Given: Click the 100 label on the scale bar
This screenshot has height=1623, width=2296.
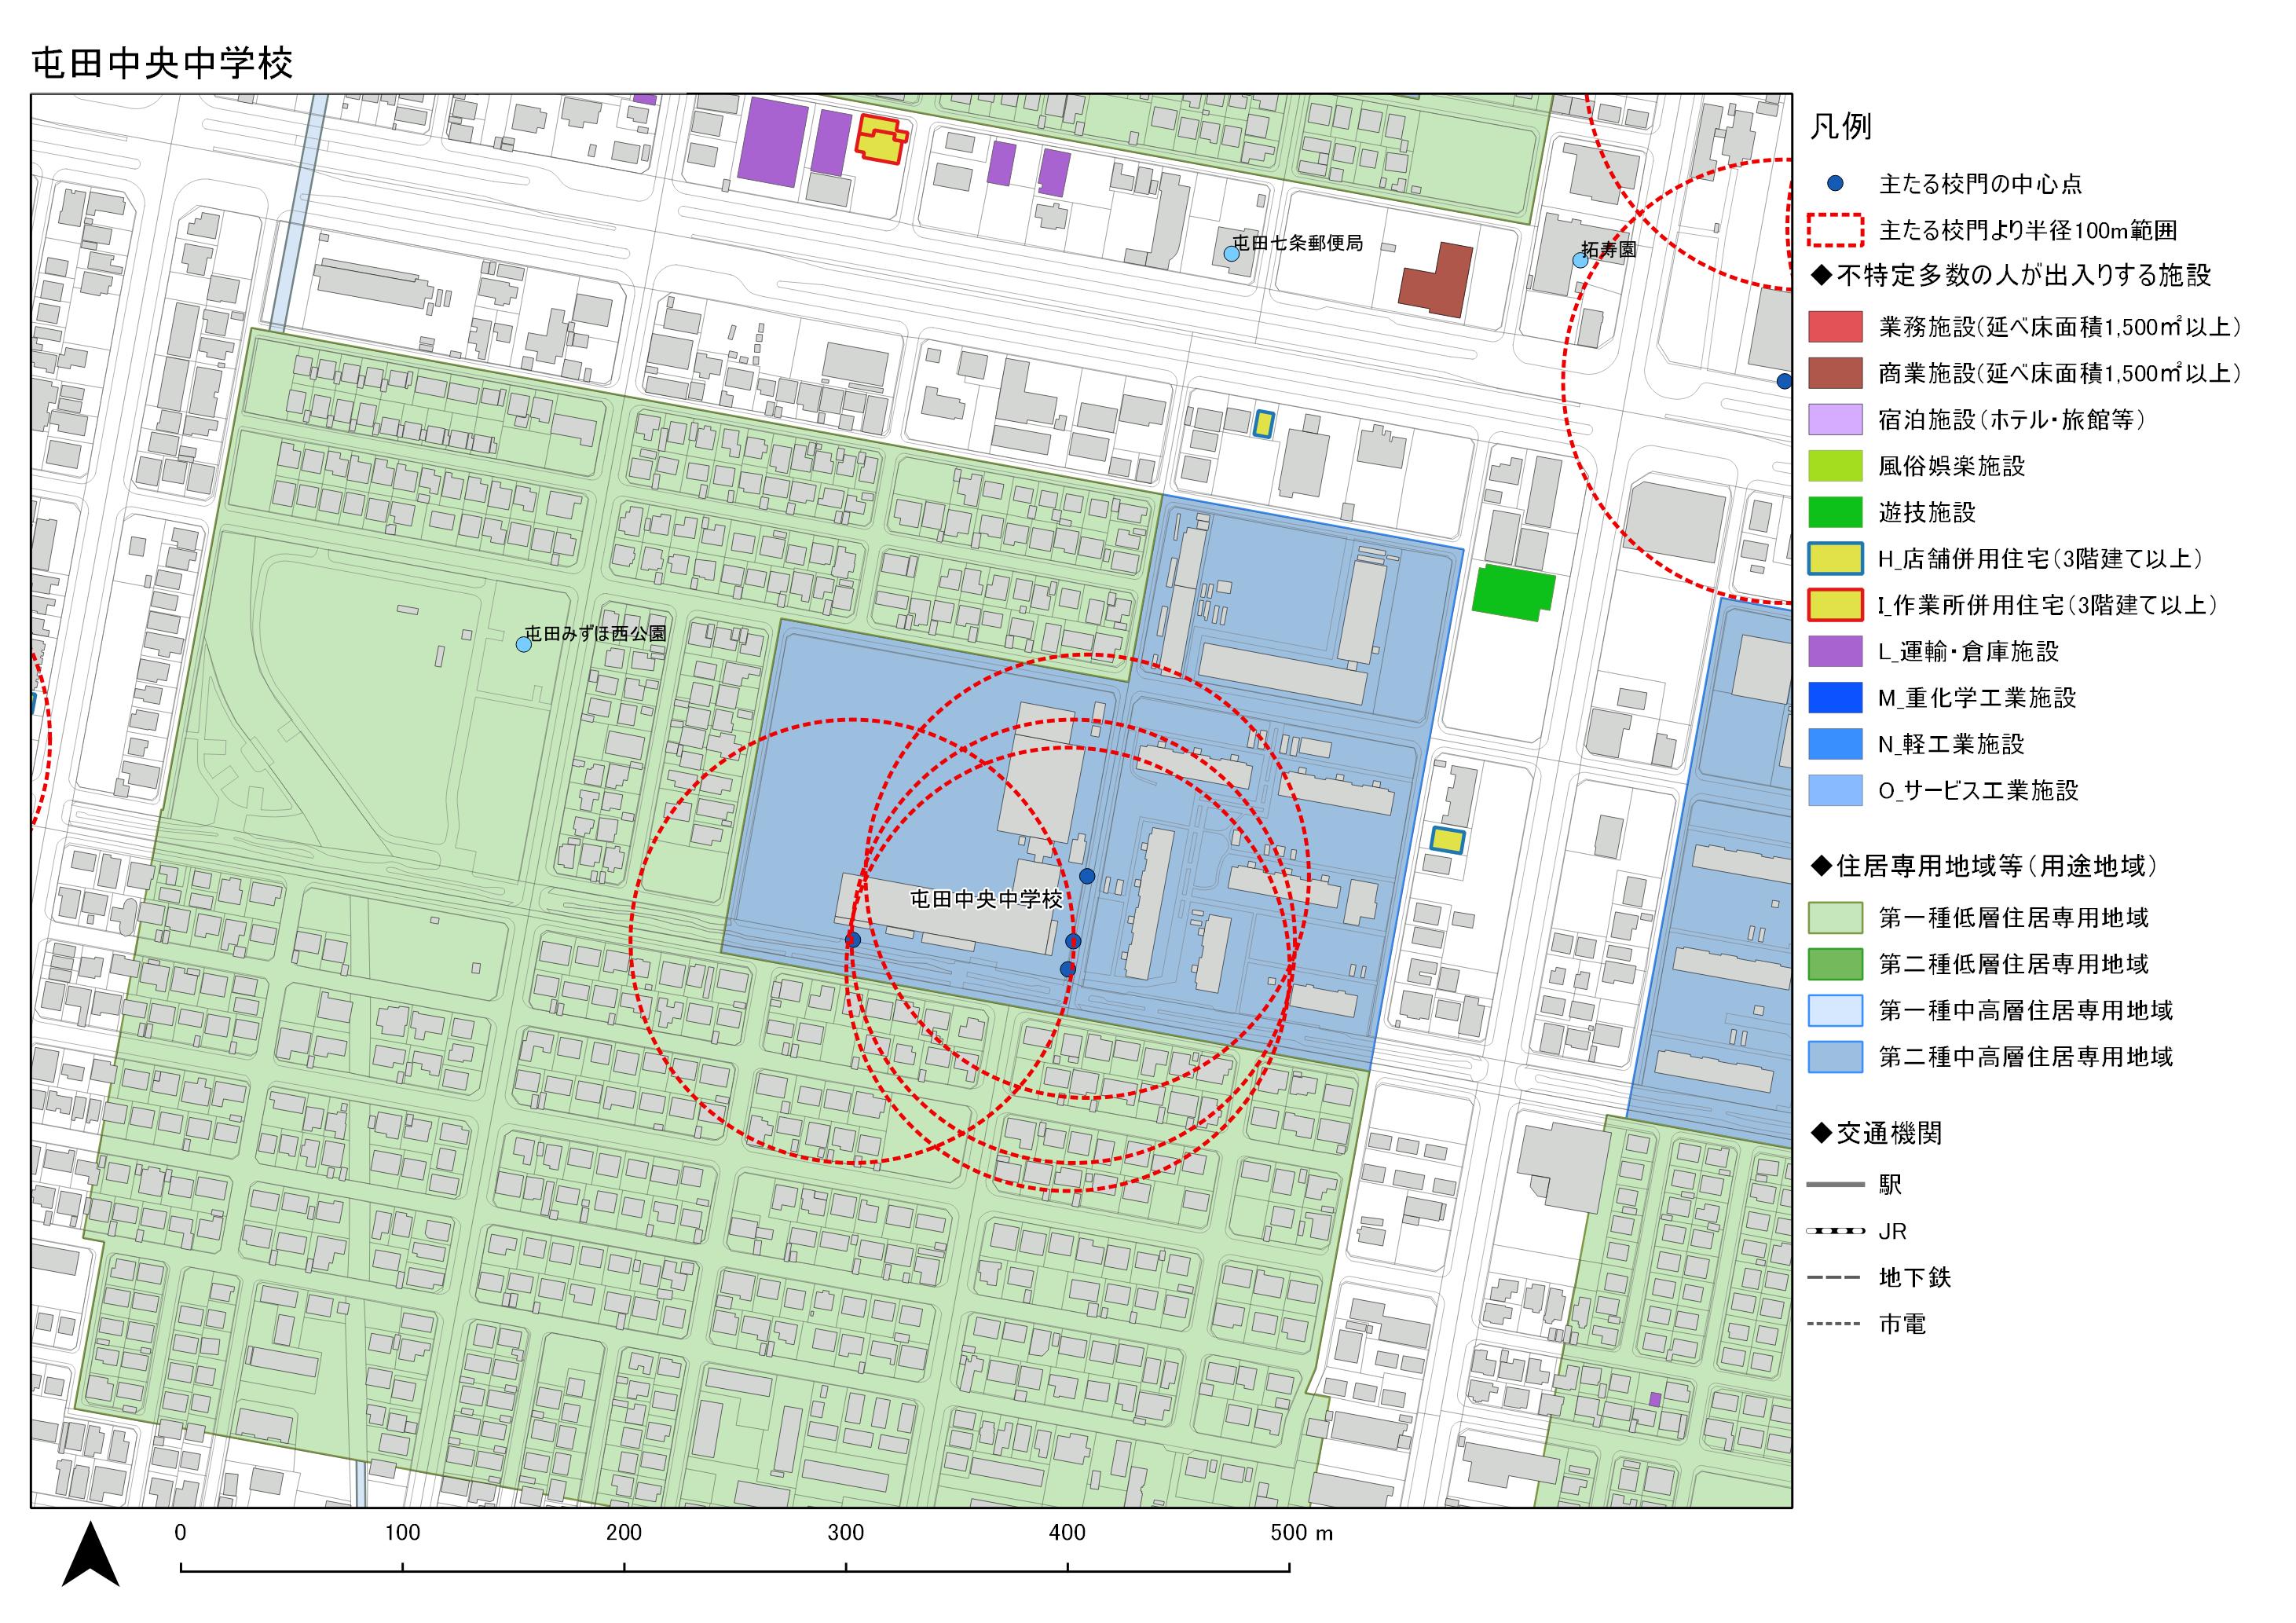Looking at the screenshot, I should pyautogui.click(x=402, y=1533).
